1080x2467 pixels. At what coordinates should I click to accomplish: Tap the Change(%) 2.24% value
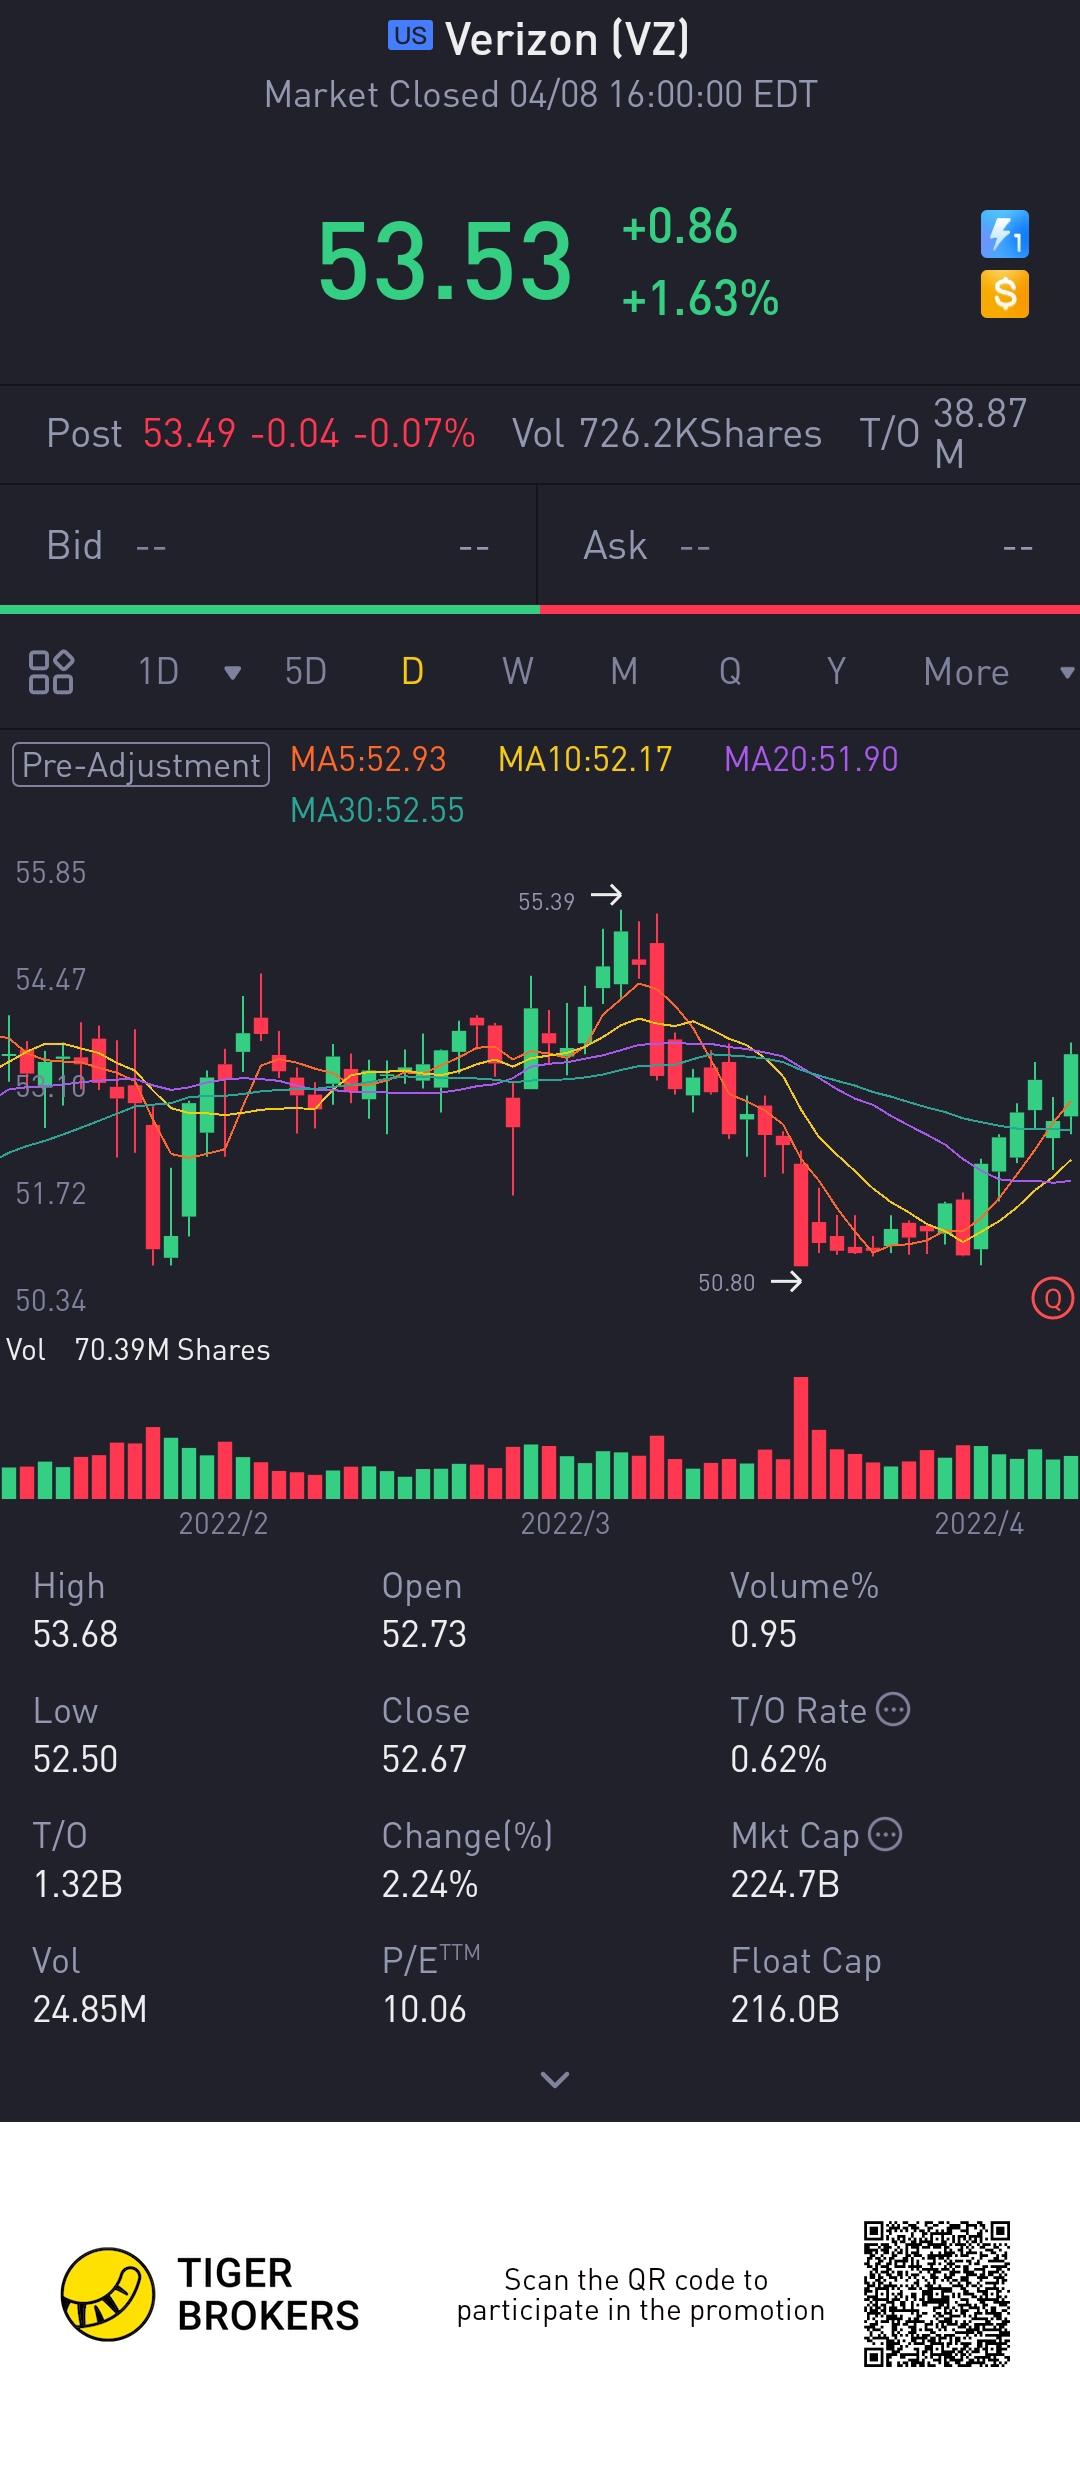coord(429,1884)
